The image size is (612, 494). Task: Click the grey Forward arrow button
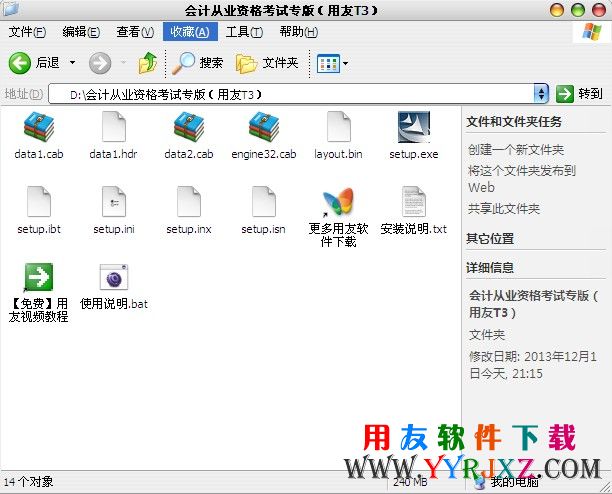[x=100, y=63]
